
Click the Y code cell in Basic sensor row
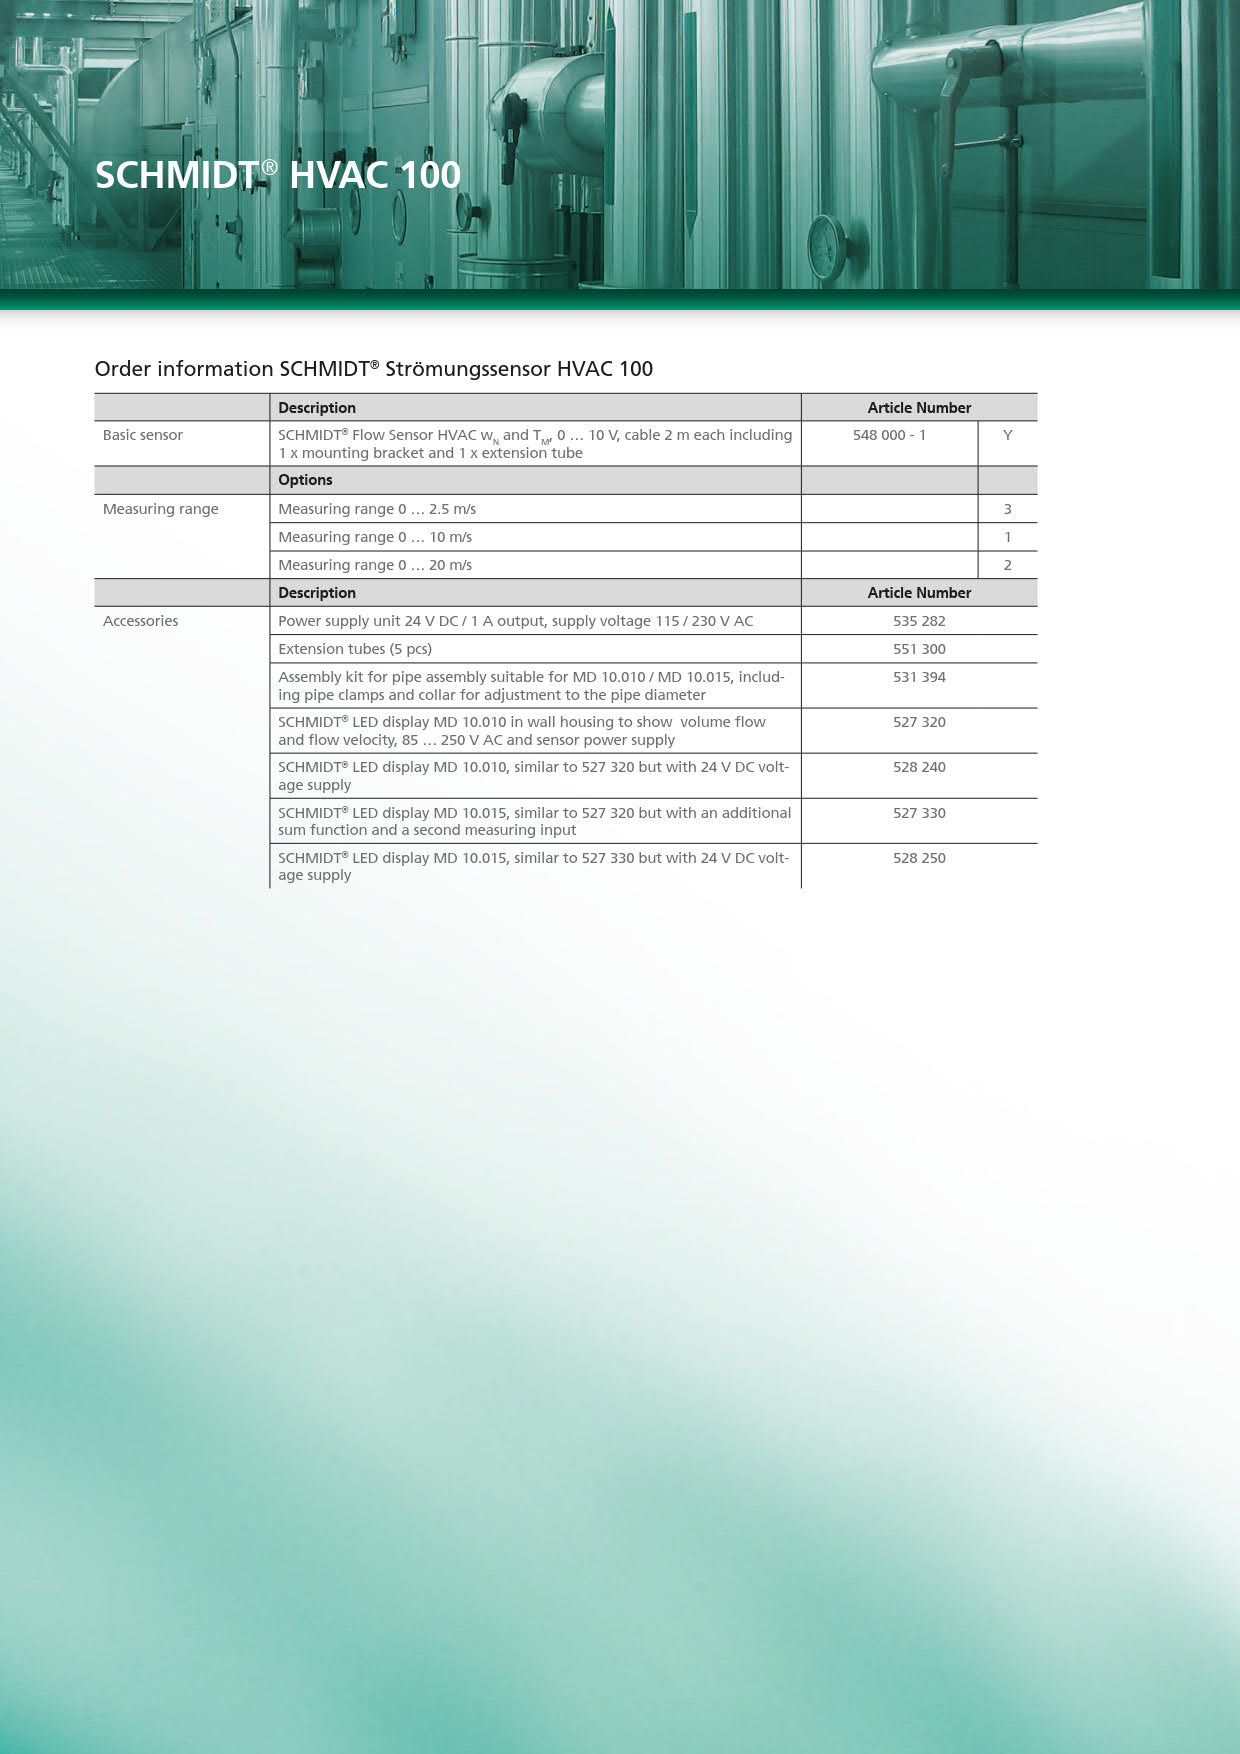point(1007,435)
